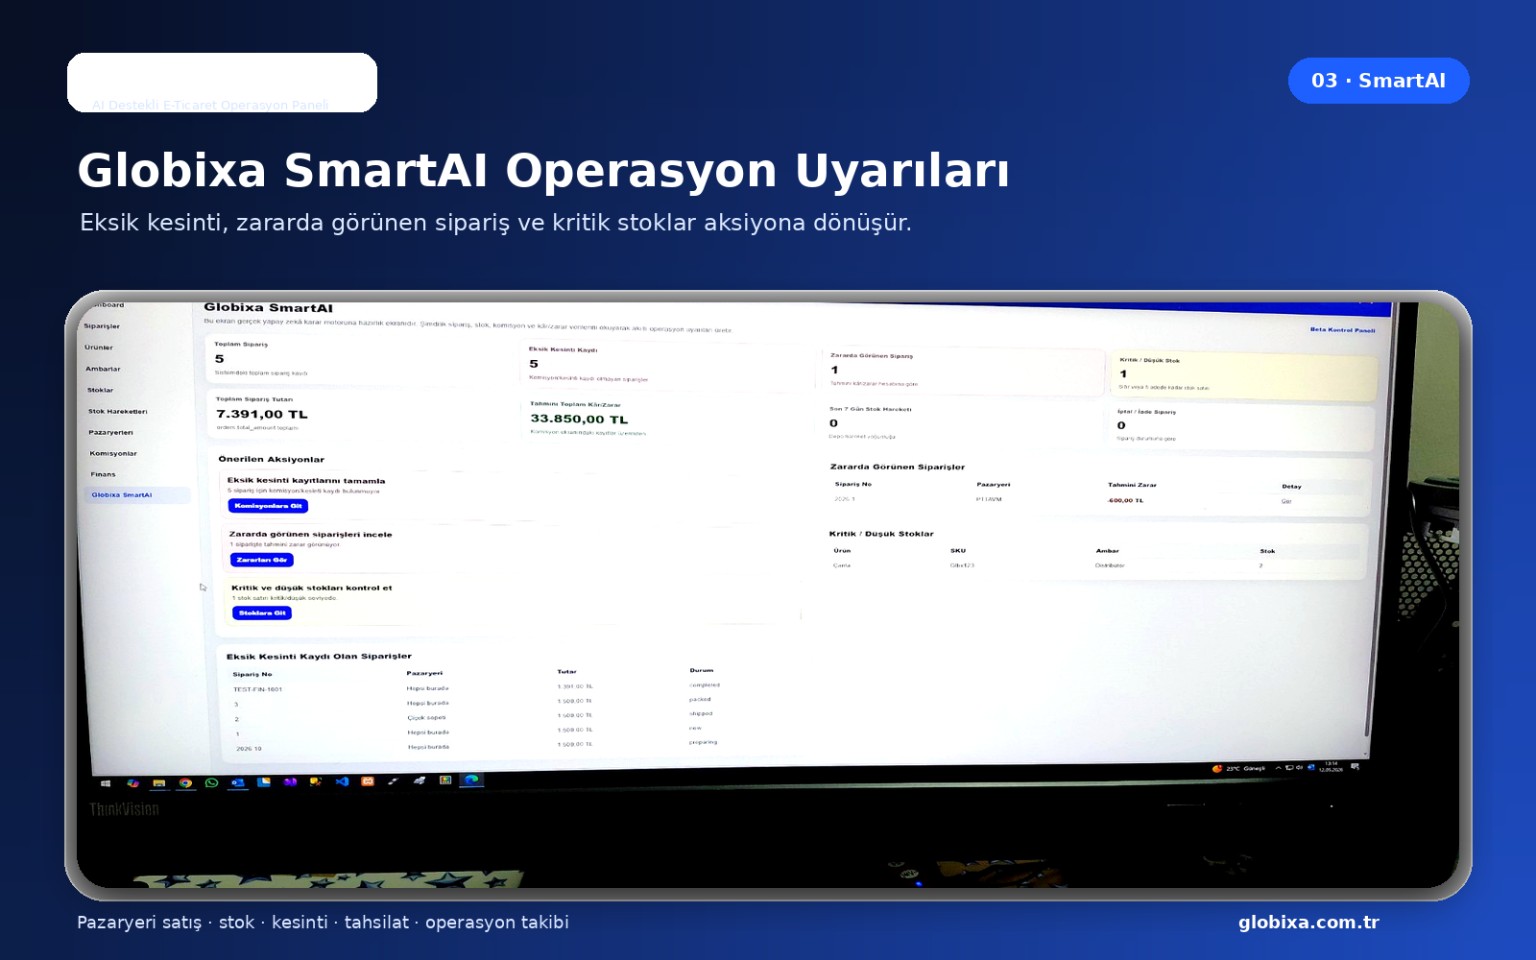This screenshot has width=1536, height=960.
Task: Open Stoklar in the sidebar
Action: [x=100, y=390]
